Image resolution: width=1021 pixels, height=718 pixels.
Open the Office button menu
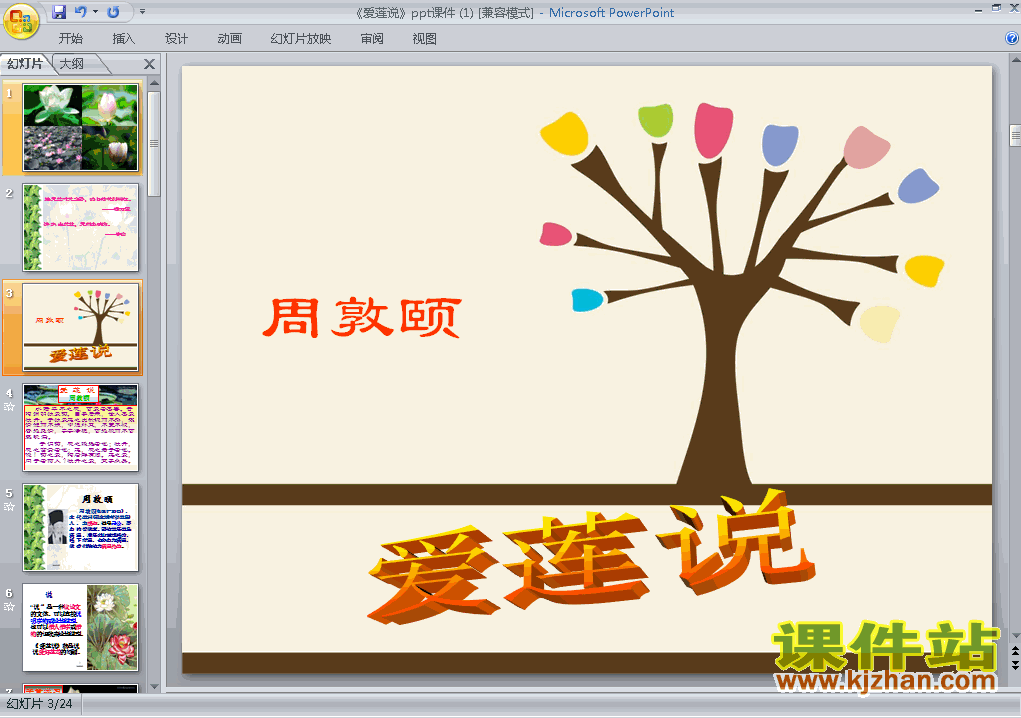point(21,21)
